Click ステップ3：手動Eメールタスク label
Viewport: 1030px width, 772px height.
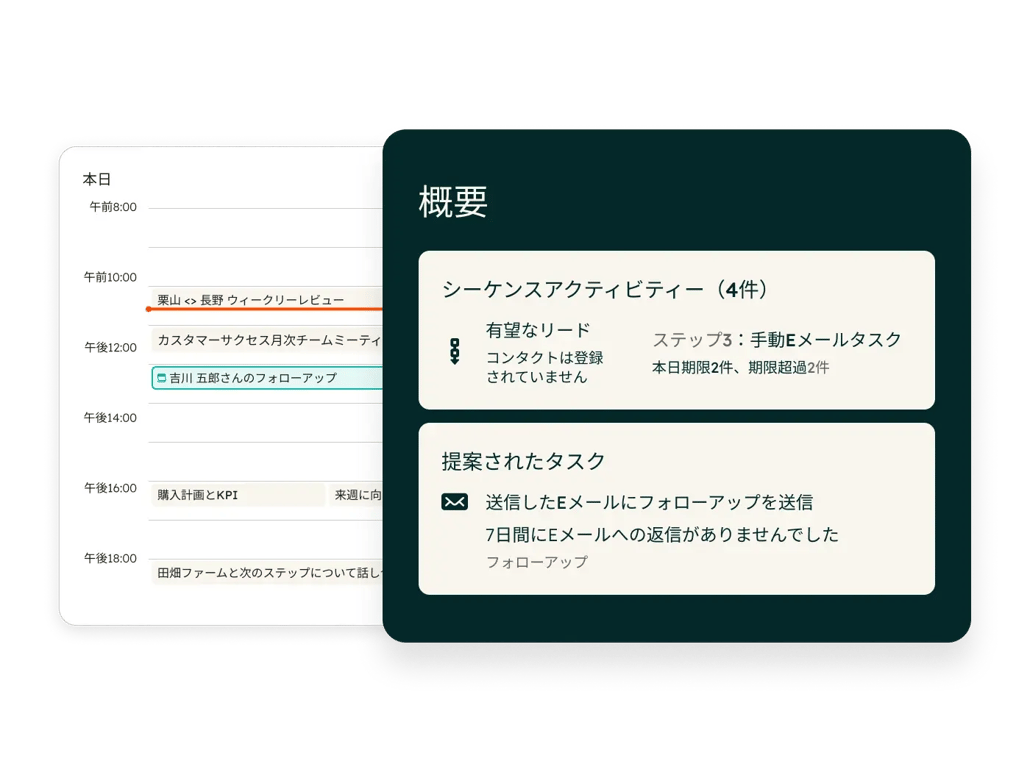[776, 340]
